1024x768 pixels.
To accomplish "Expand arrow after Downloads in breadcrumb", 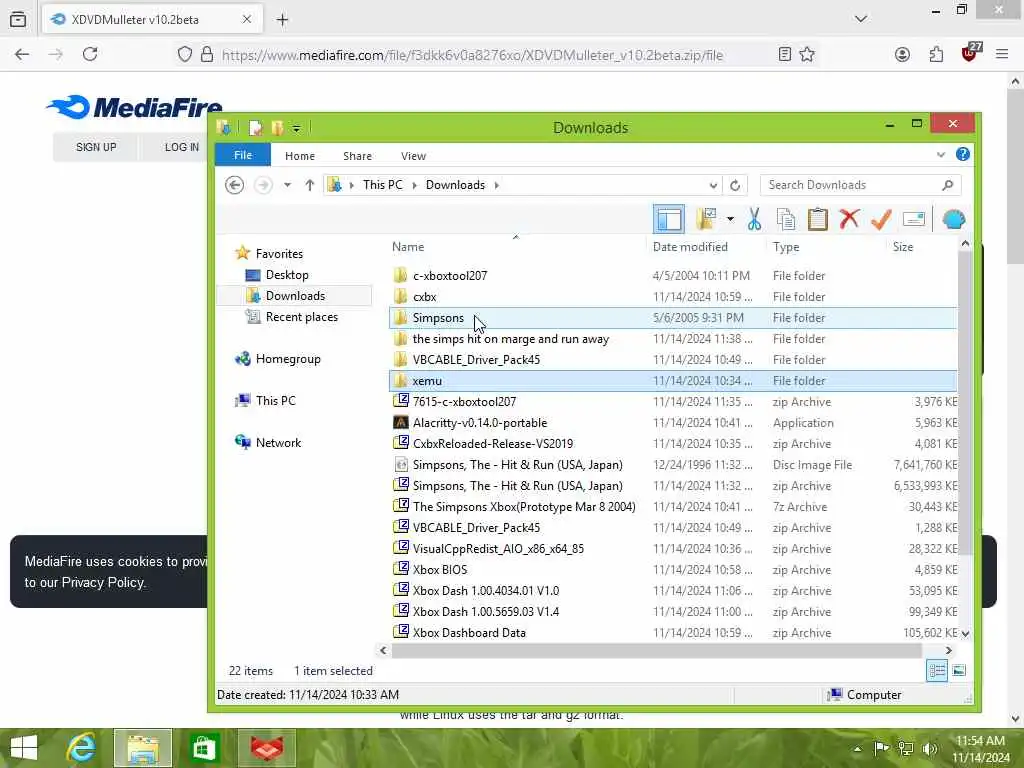I will 497,185.
